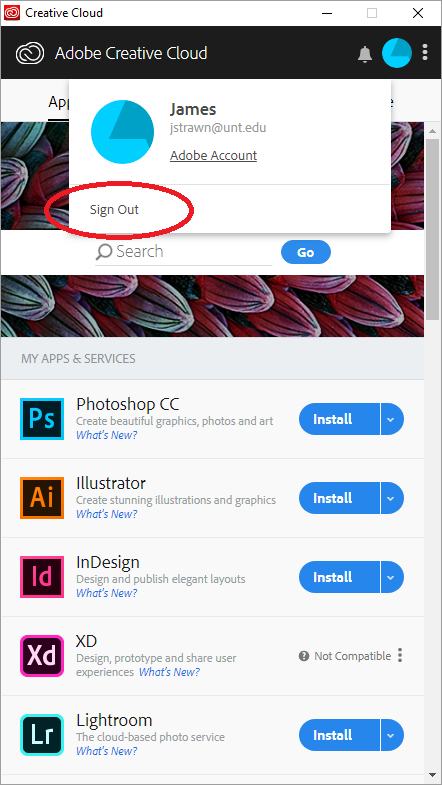Viewport: 442px width, 785px height.
Task: Click the Go search button
Action: click(306, 252)
